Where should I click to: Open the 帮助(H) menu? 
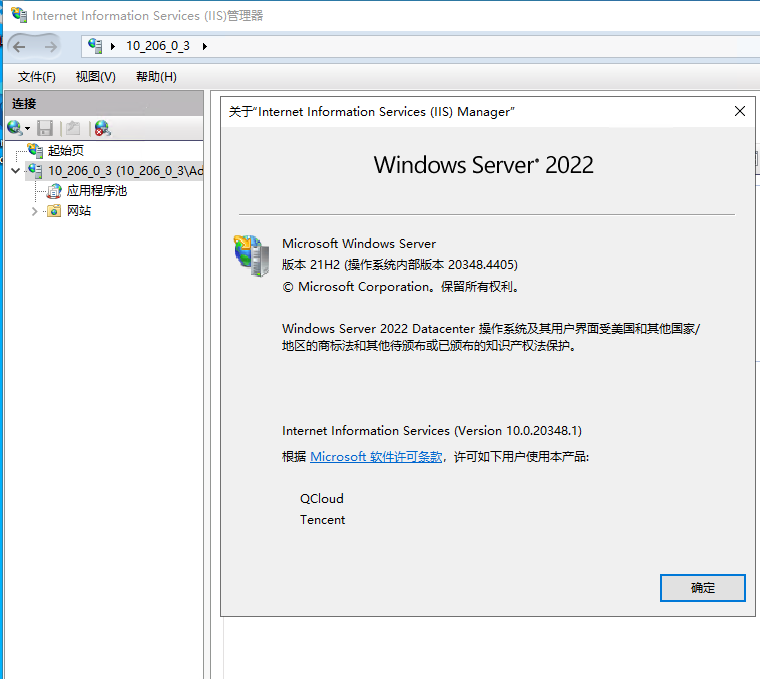point(156,77)
